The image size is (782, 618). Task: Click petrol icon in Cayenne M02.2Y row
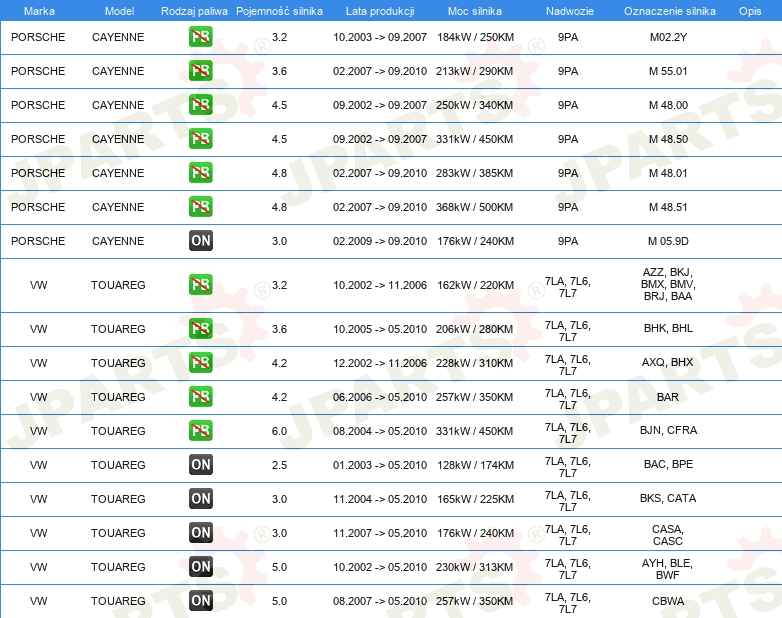200,37
